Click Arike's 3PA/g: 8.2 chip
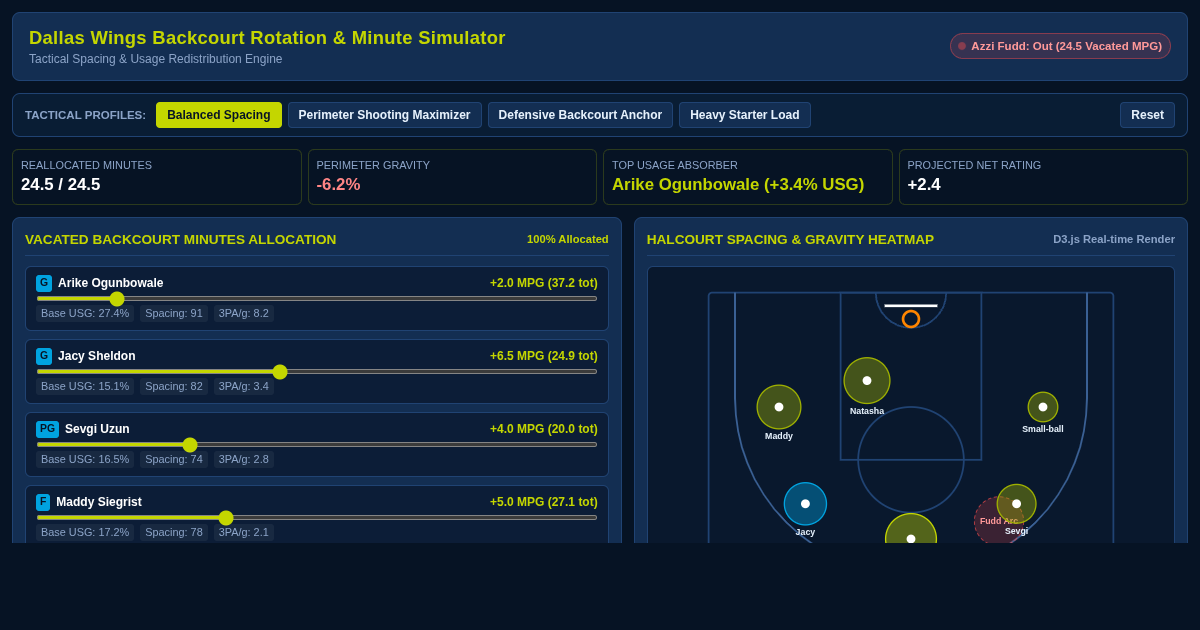1200x630 pixels. (244, 313)
